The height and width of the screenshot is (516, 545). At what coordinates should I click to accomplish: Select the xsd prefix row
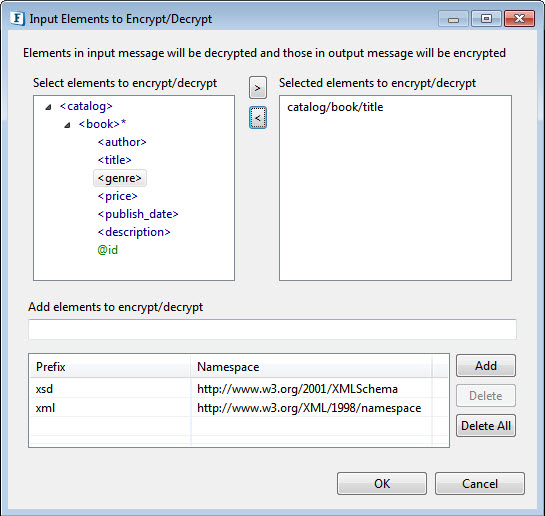pyautogui.click(x=238, y=389)
